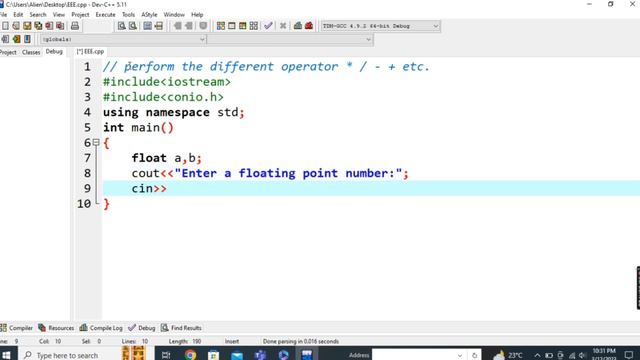640x360 pixels.
Task: Click the Windows Start button
Action: (x=7, y=355)
